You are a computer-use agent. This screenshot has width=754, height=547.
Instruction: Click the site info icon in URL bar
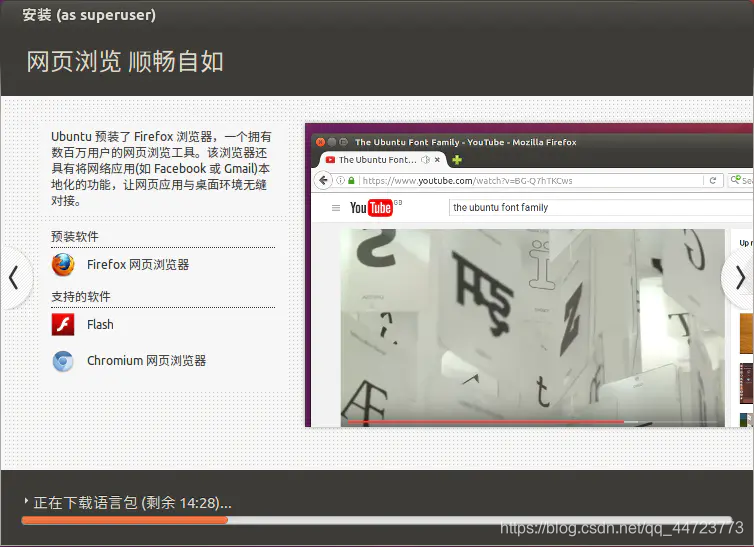(x=340, y=181)
